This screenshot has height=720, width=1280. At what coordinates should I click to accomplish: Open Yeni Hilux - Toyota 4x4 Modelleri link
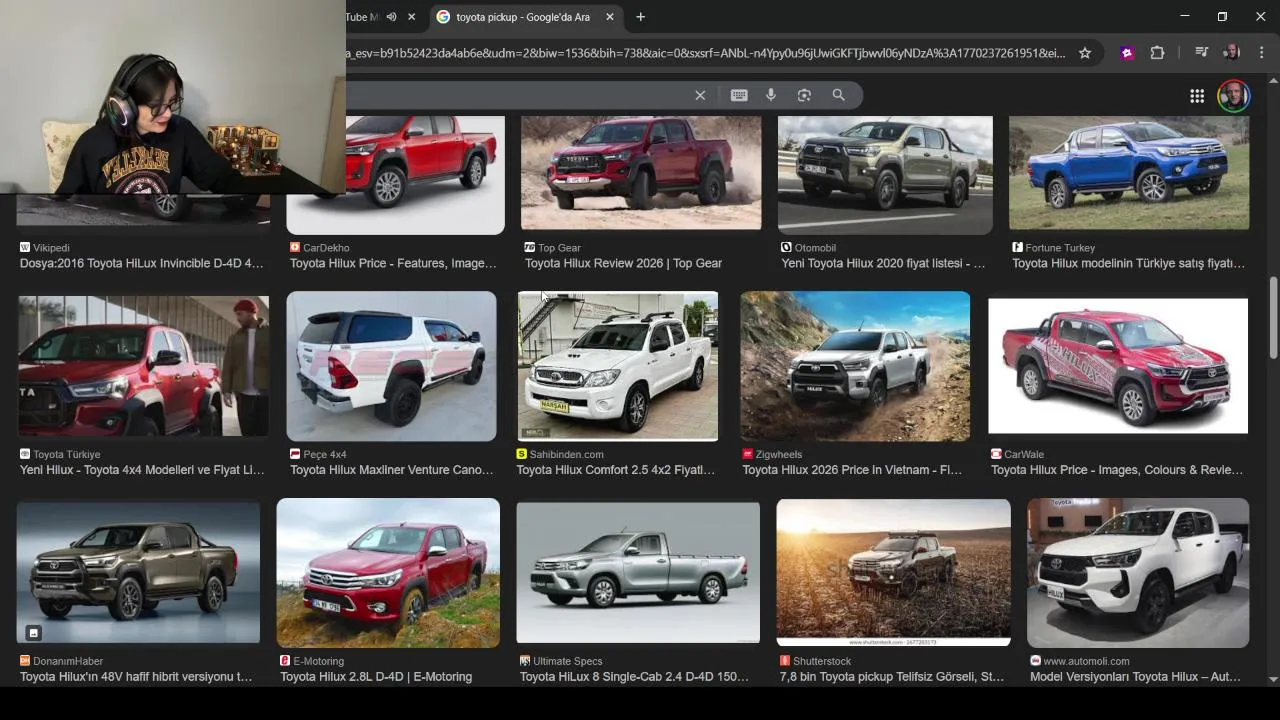(142, 470)
